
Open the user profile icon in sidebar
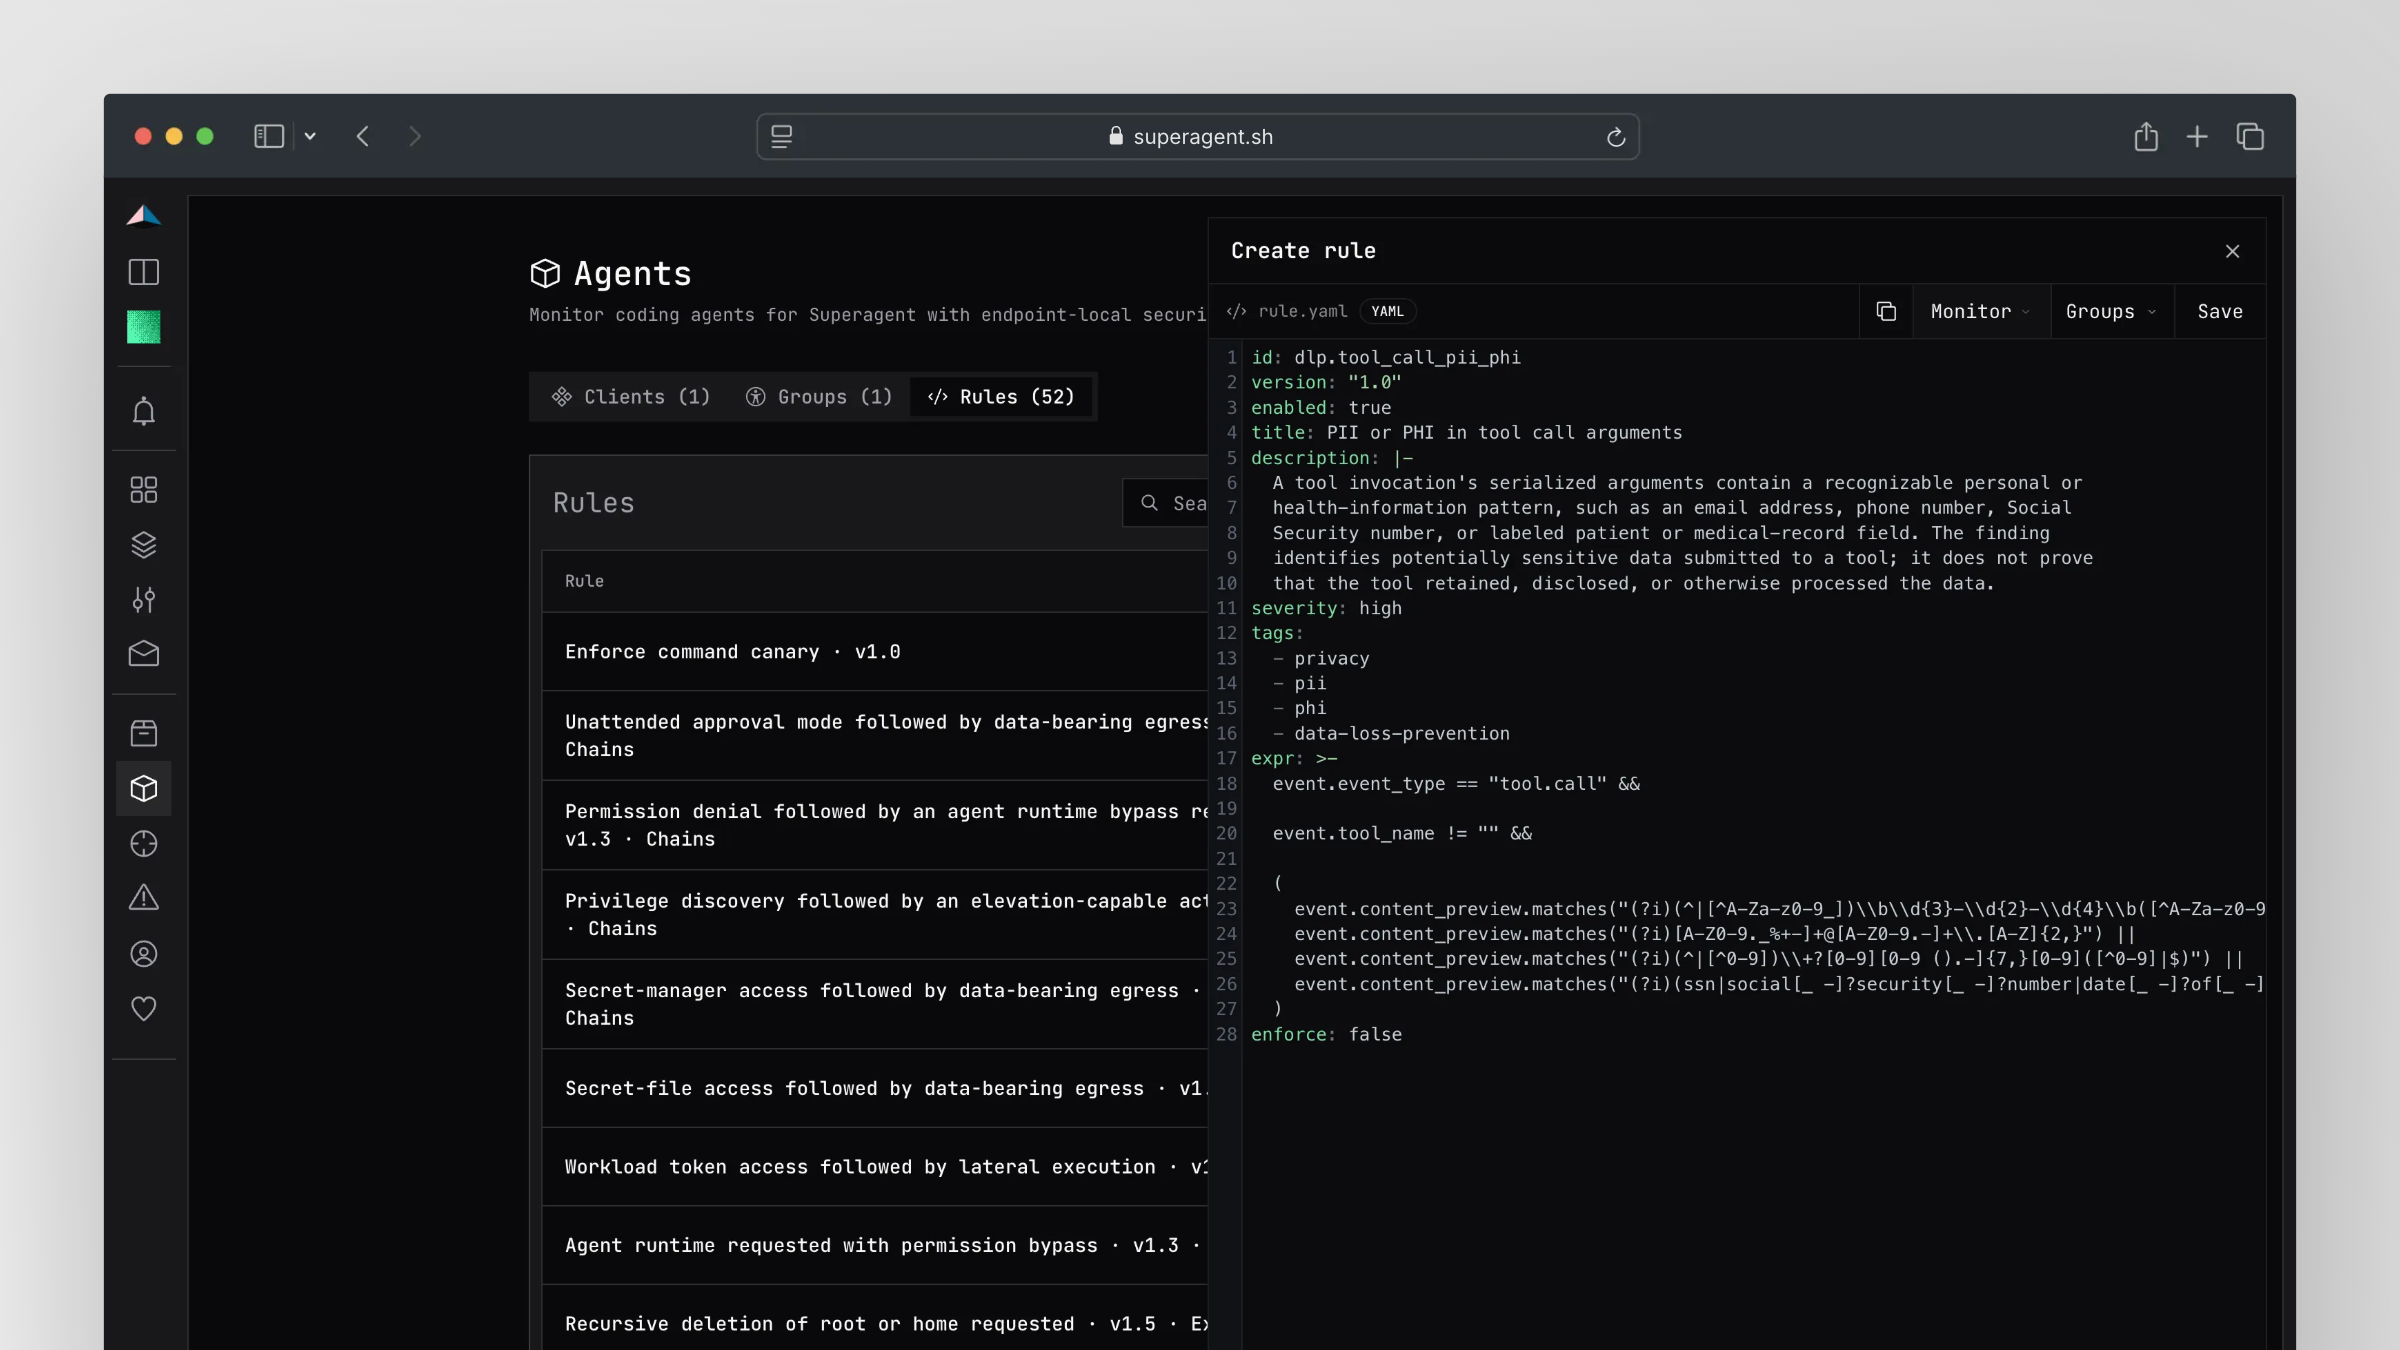coord(144,954)
